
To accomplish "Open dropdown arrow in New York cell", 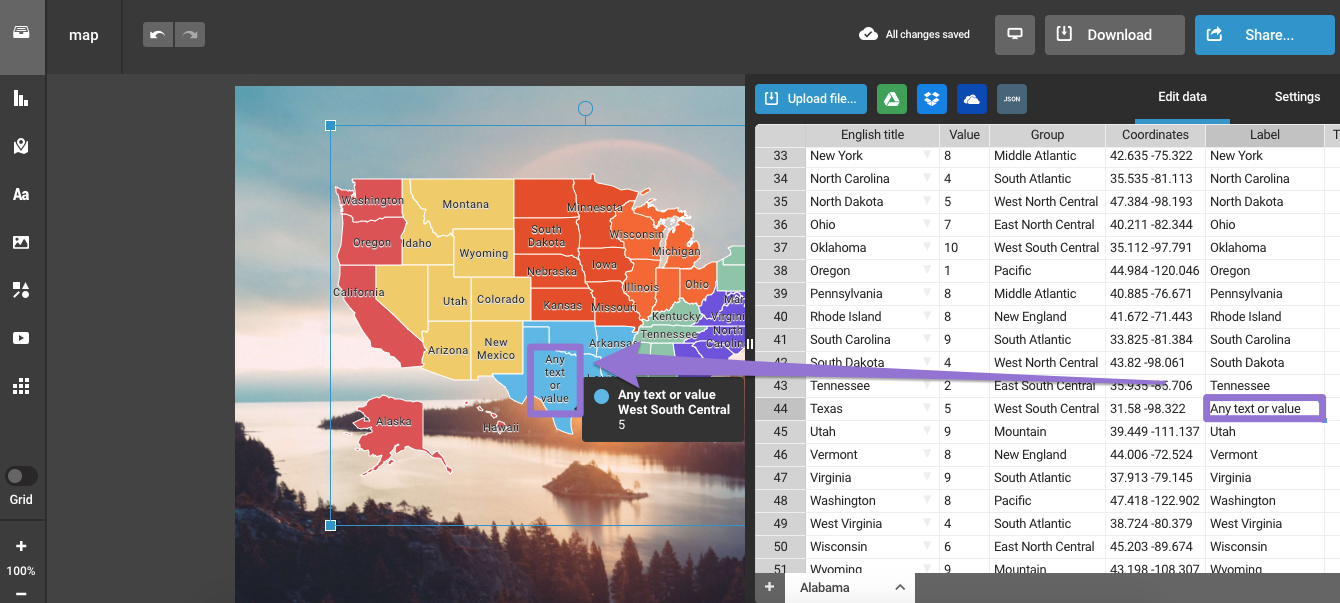I will click(x=927, y=155).
